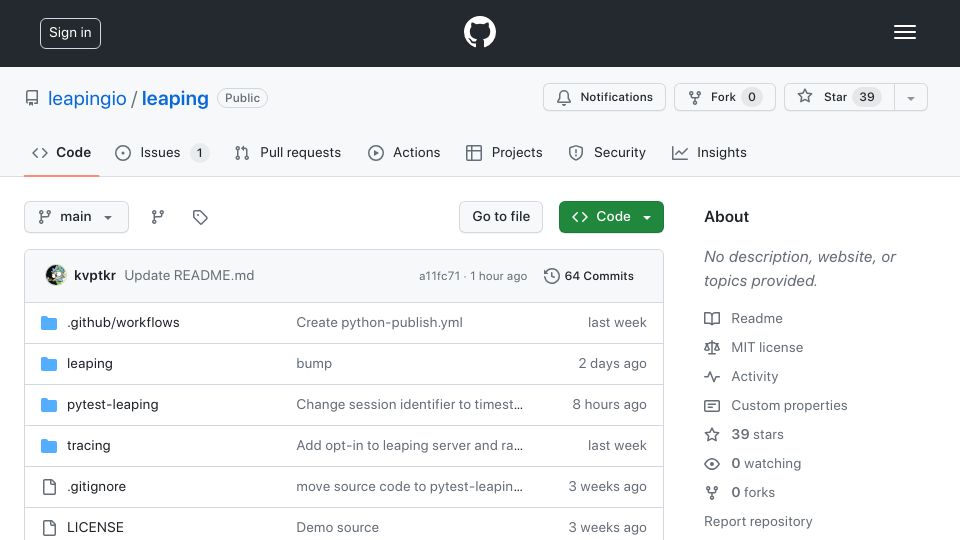
Task: Open kvptkr author profile link
Action: coord(95,276)
